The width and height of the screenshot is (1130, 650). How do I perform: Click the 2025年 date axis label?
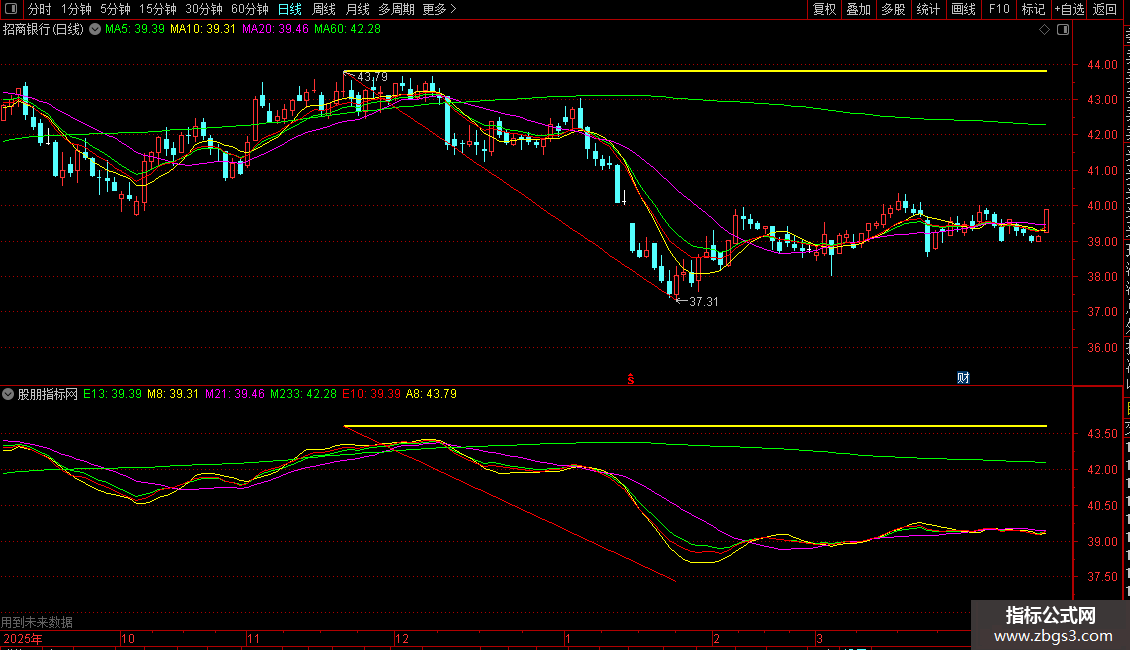tap(22, 638)
